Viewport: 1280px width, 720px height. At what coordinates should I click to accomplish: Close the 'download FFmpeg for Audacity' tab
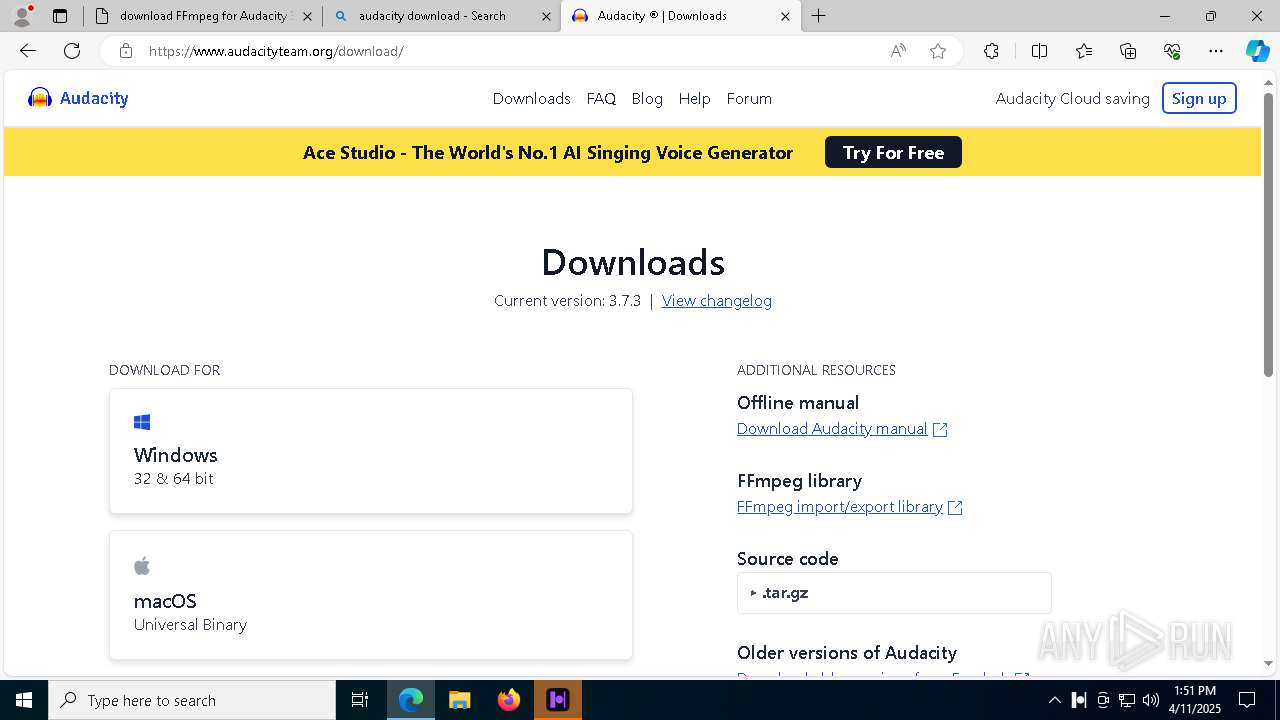[x=307, y=16]
